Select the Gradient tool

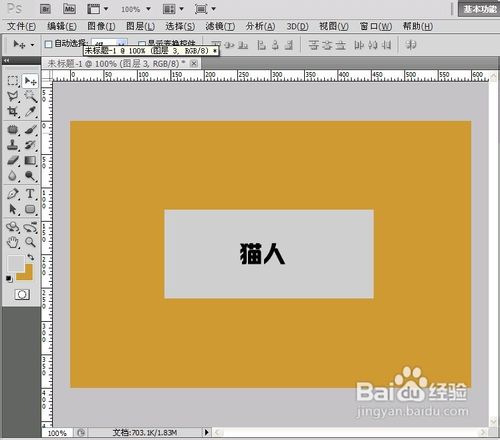(x=30, y=160)
